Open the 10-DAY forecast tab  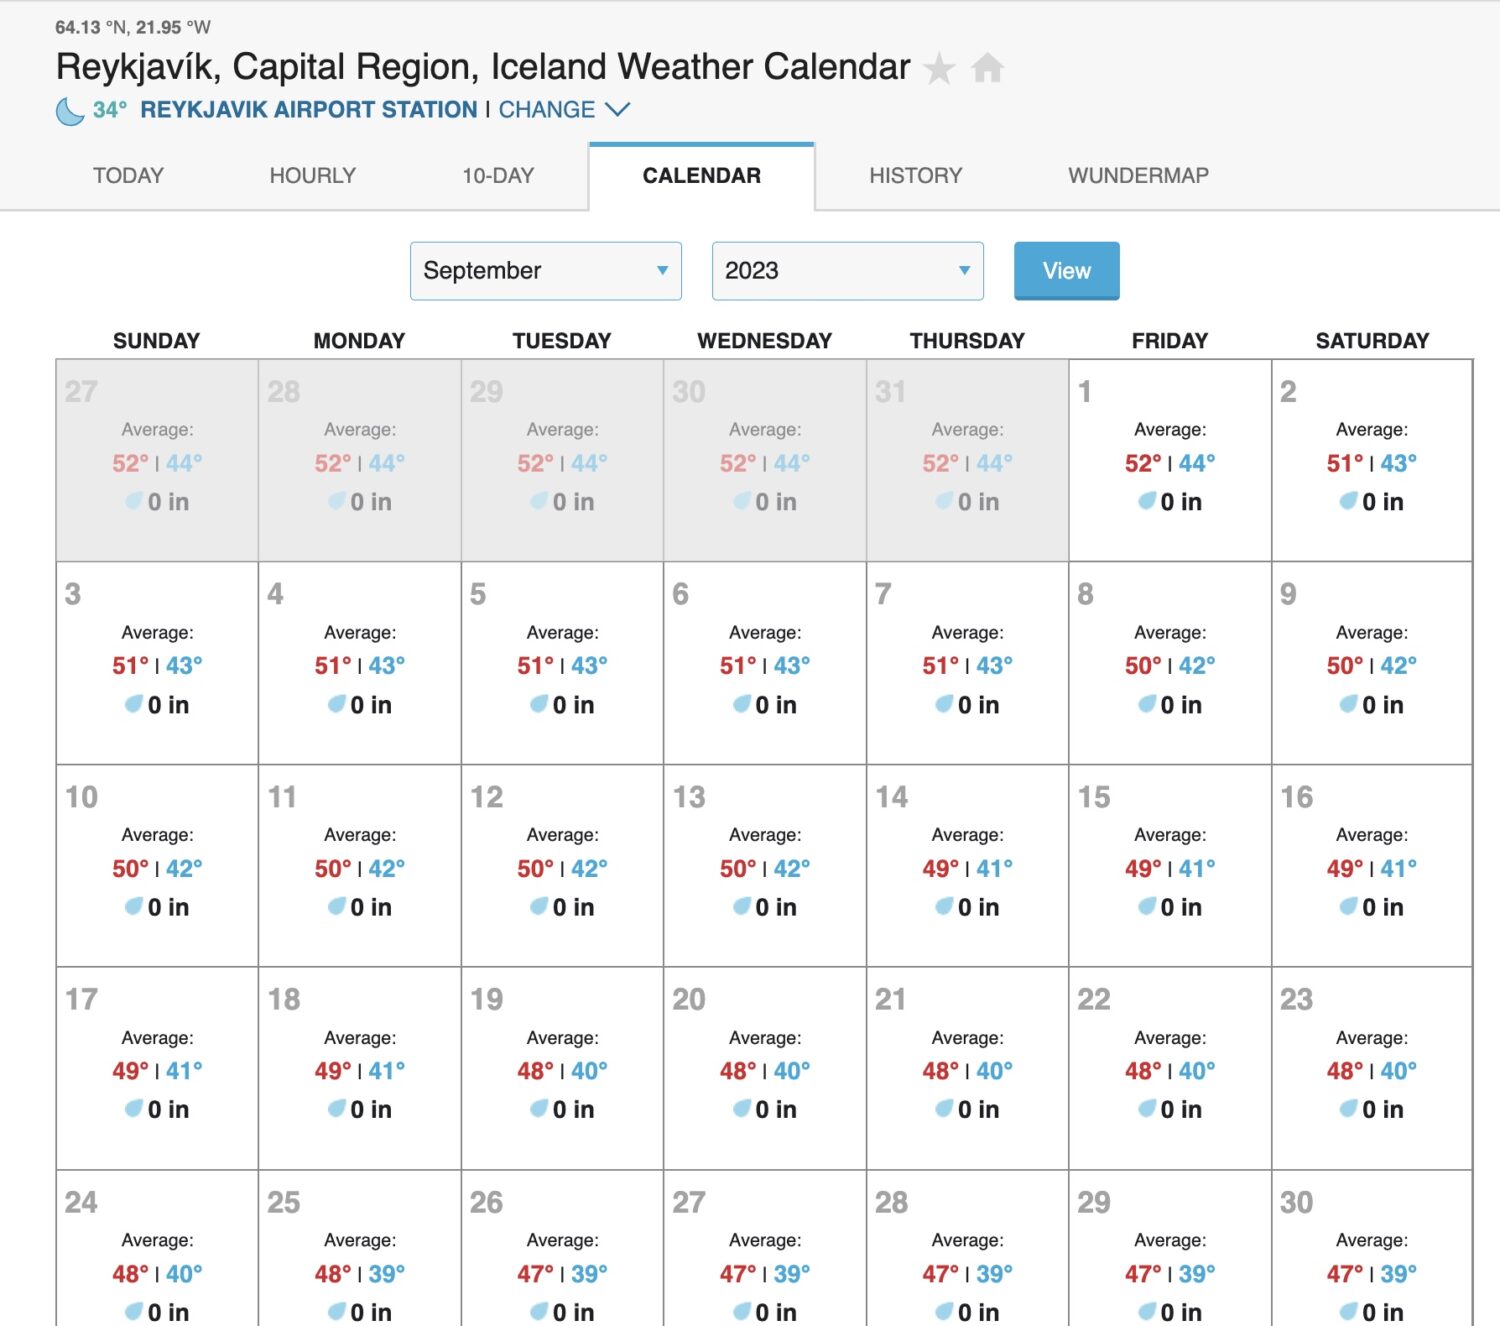496,175
